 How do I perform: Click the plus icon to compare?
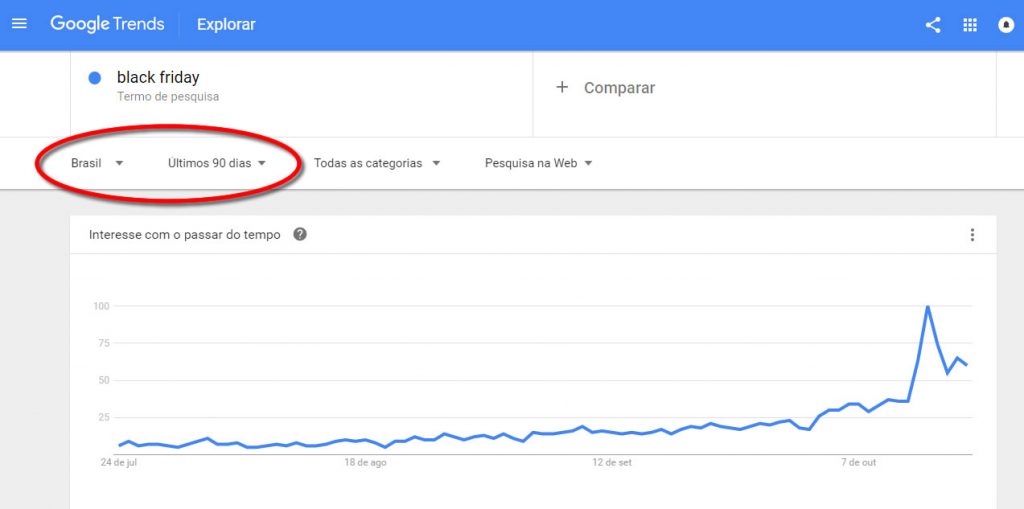pyautogui.click(x=562, y=87)
